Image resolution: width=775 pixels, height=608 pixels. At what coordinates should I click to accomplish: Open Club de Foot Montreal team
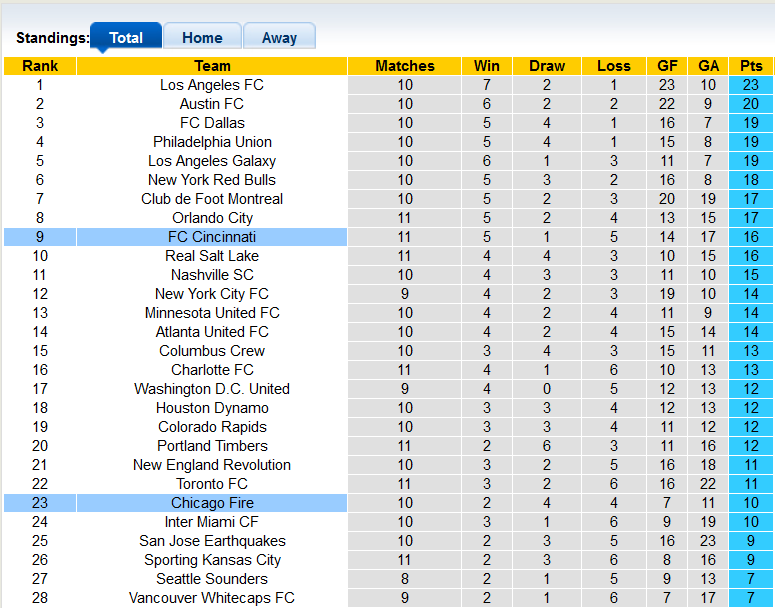[212, 199]
